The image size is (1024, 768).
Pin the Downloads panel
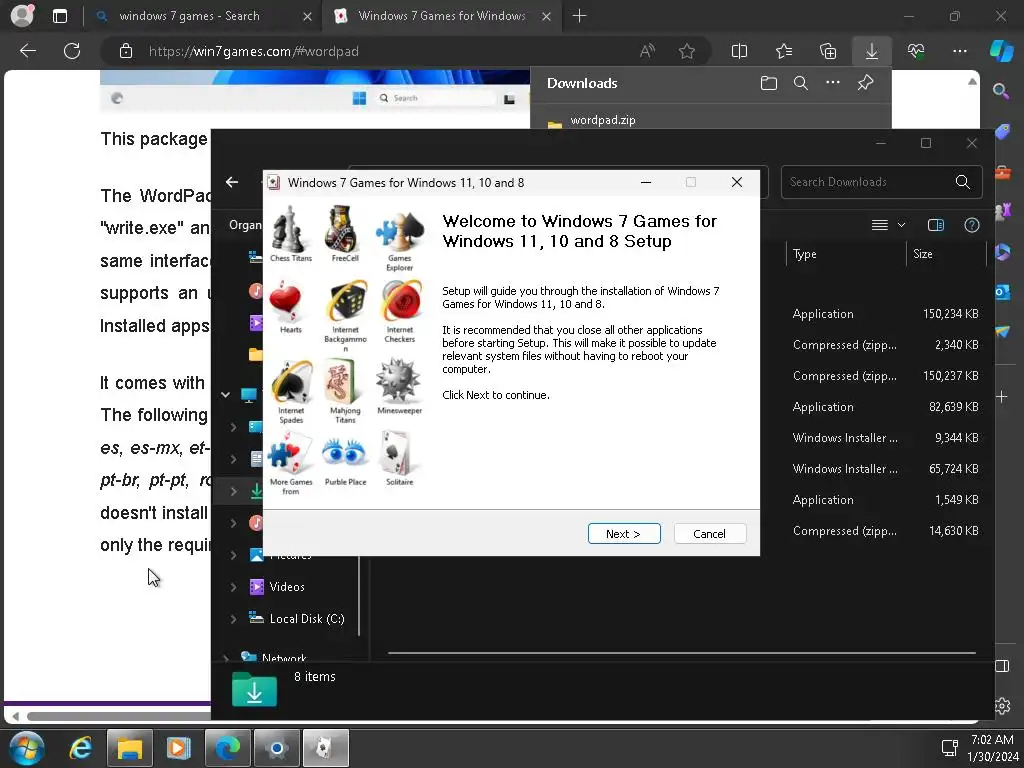tap(865, 83)
